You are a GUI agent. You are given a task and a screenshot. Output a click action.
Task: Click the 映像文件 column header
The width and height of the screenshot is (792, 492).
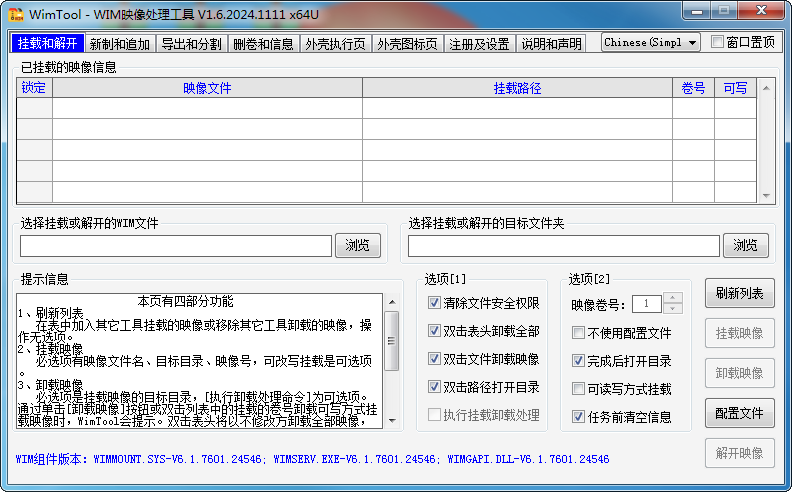tap(207, 88)
